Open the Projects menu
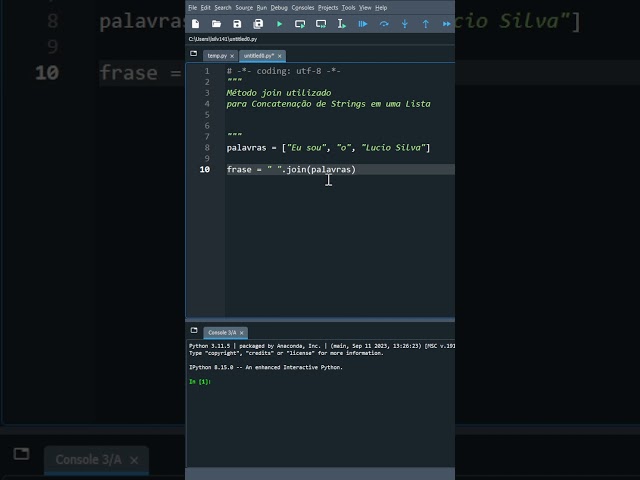 coord(328,8)
